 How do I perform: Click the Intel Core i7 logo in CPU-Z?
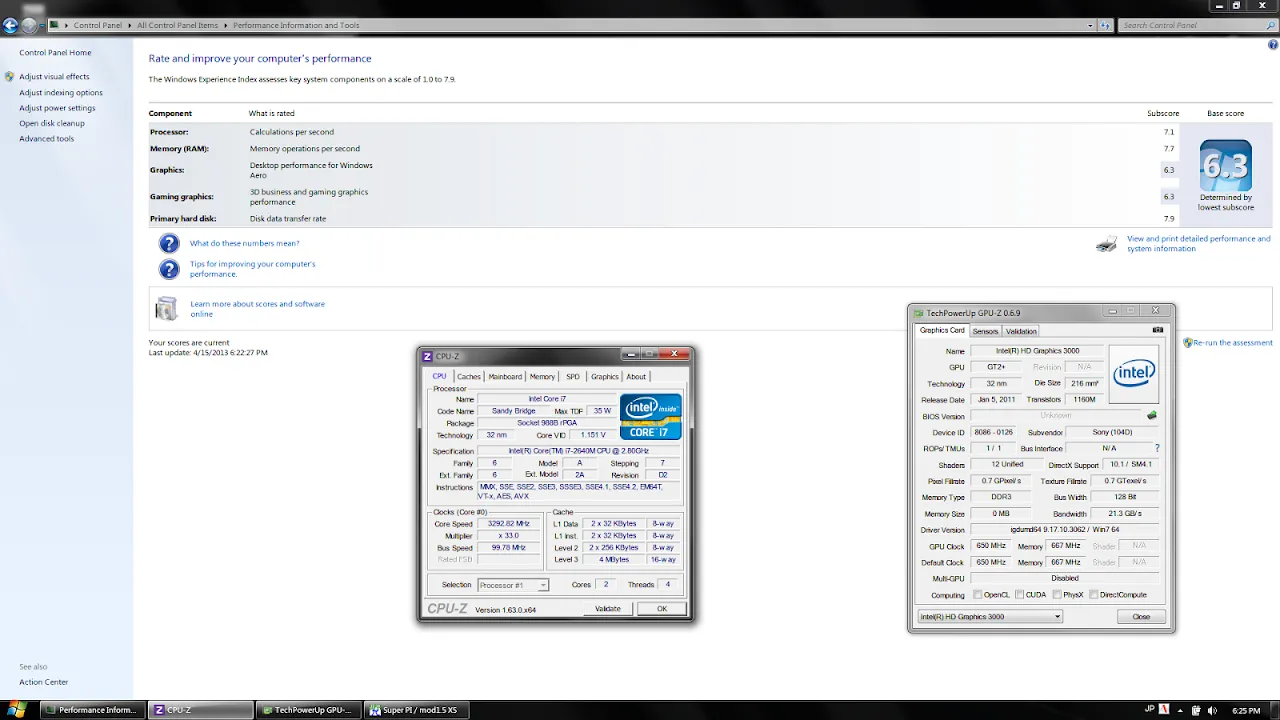click(650, 417)
